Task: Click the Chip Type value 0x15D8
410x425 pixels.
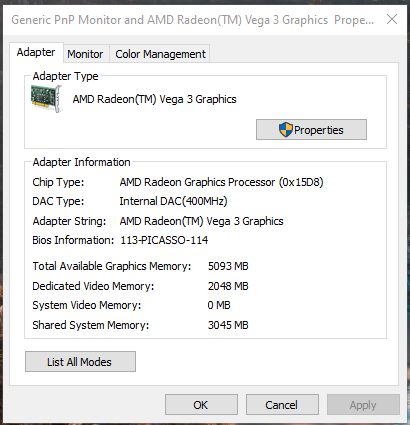Action: pos(301,182)
